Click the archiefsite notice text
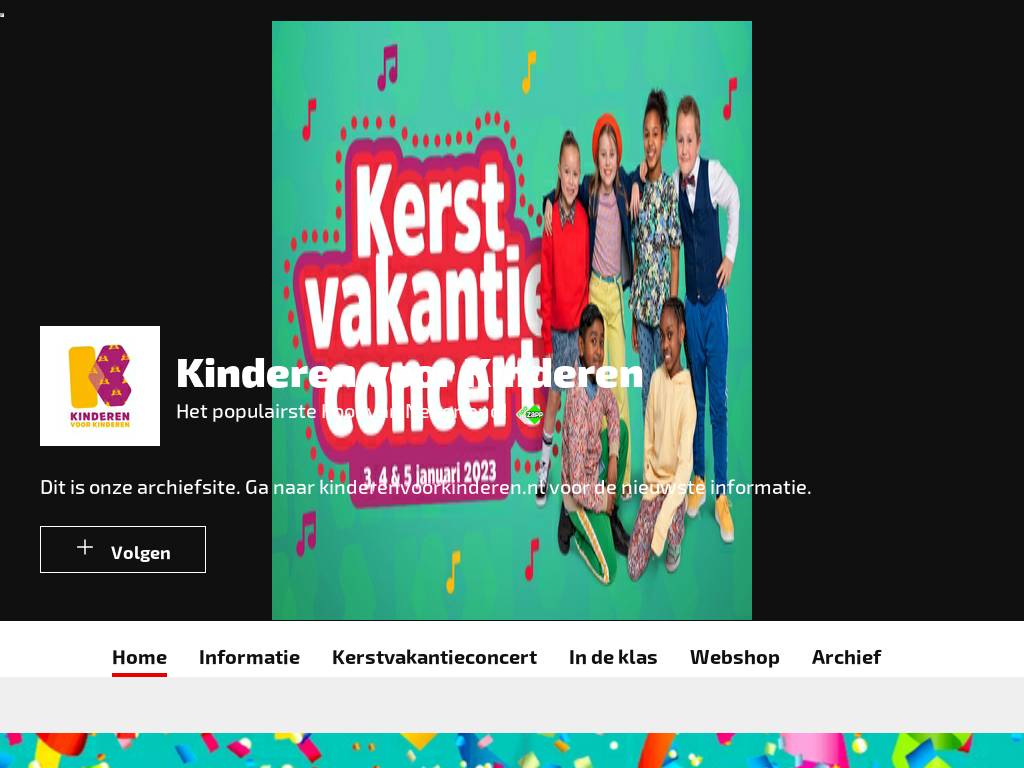Viewport: 1024px width, 768px height. click(x=425, y=487)
